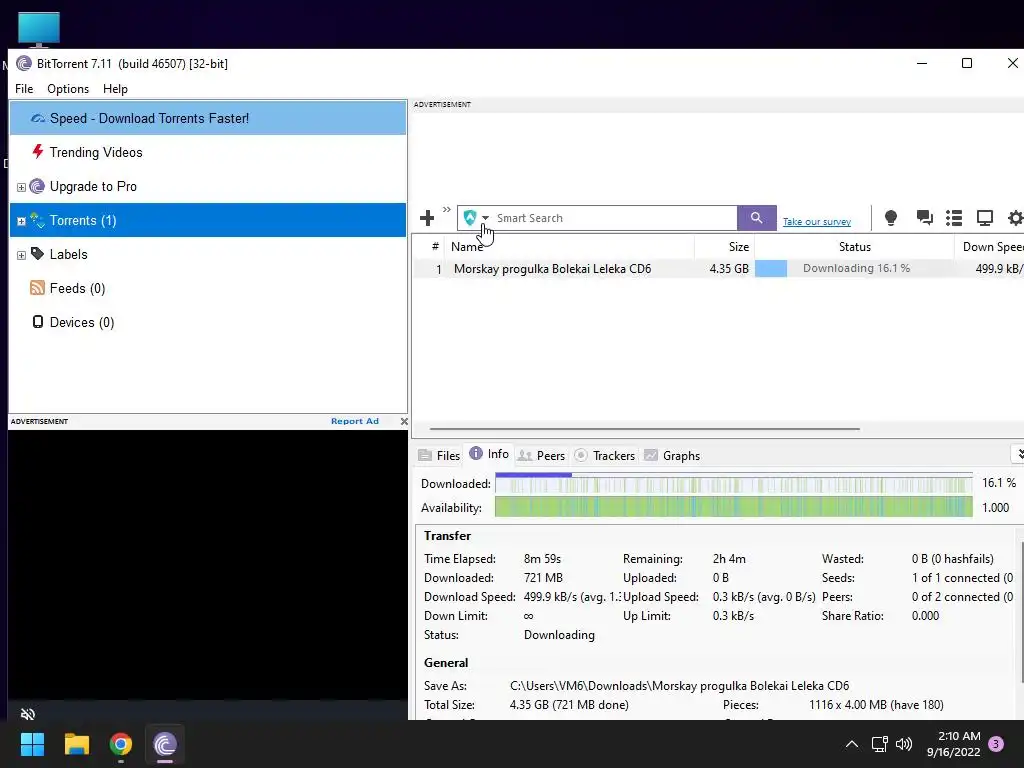Open File Explorer from taskbar

pyautogui.click(x=76, y=744)
